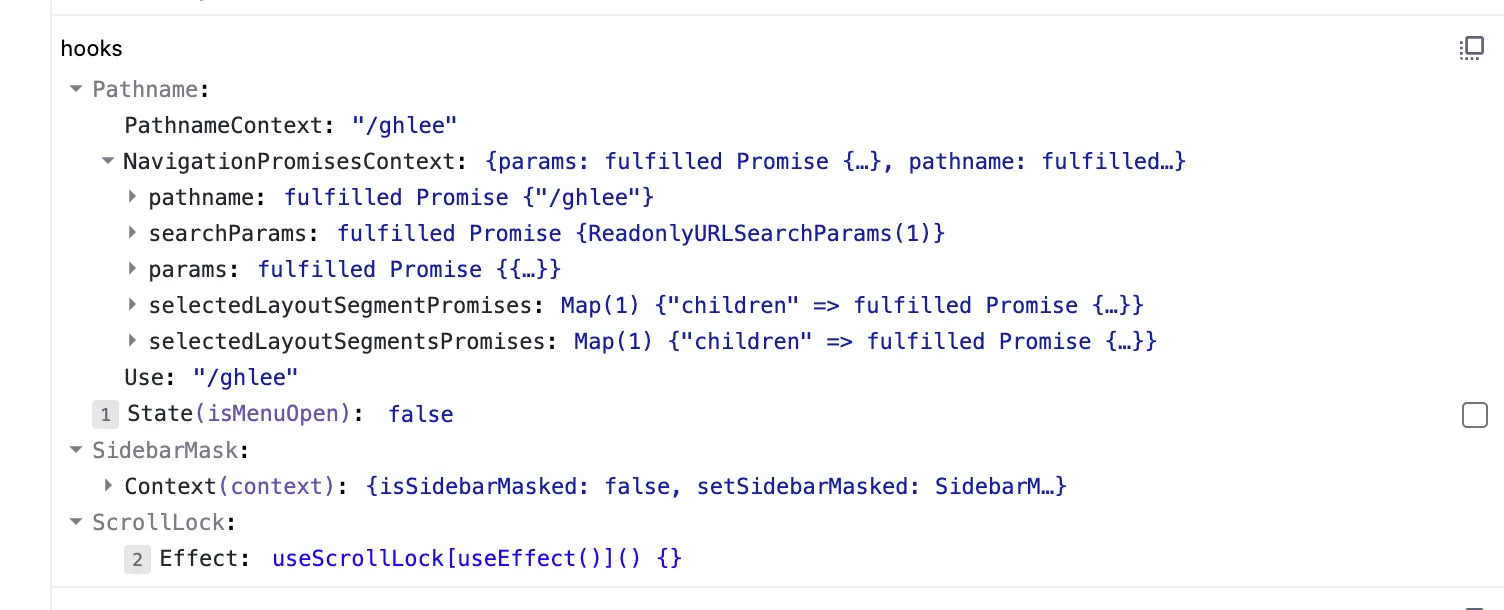Image resolution: width=1504 pixels, height=610 pixels.
Task: Toggle the isMenuOpen state checkbox
Action: tap(1474, 414)
